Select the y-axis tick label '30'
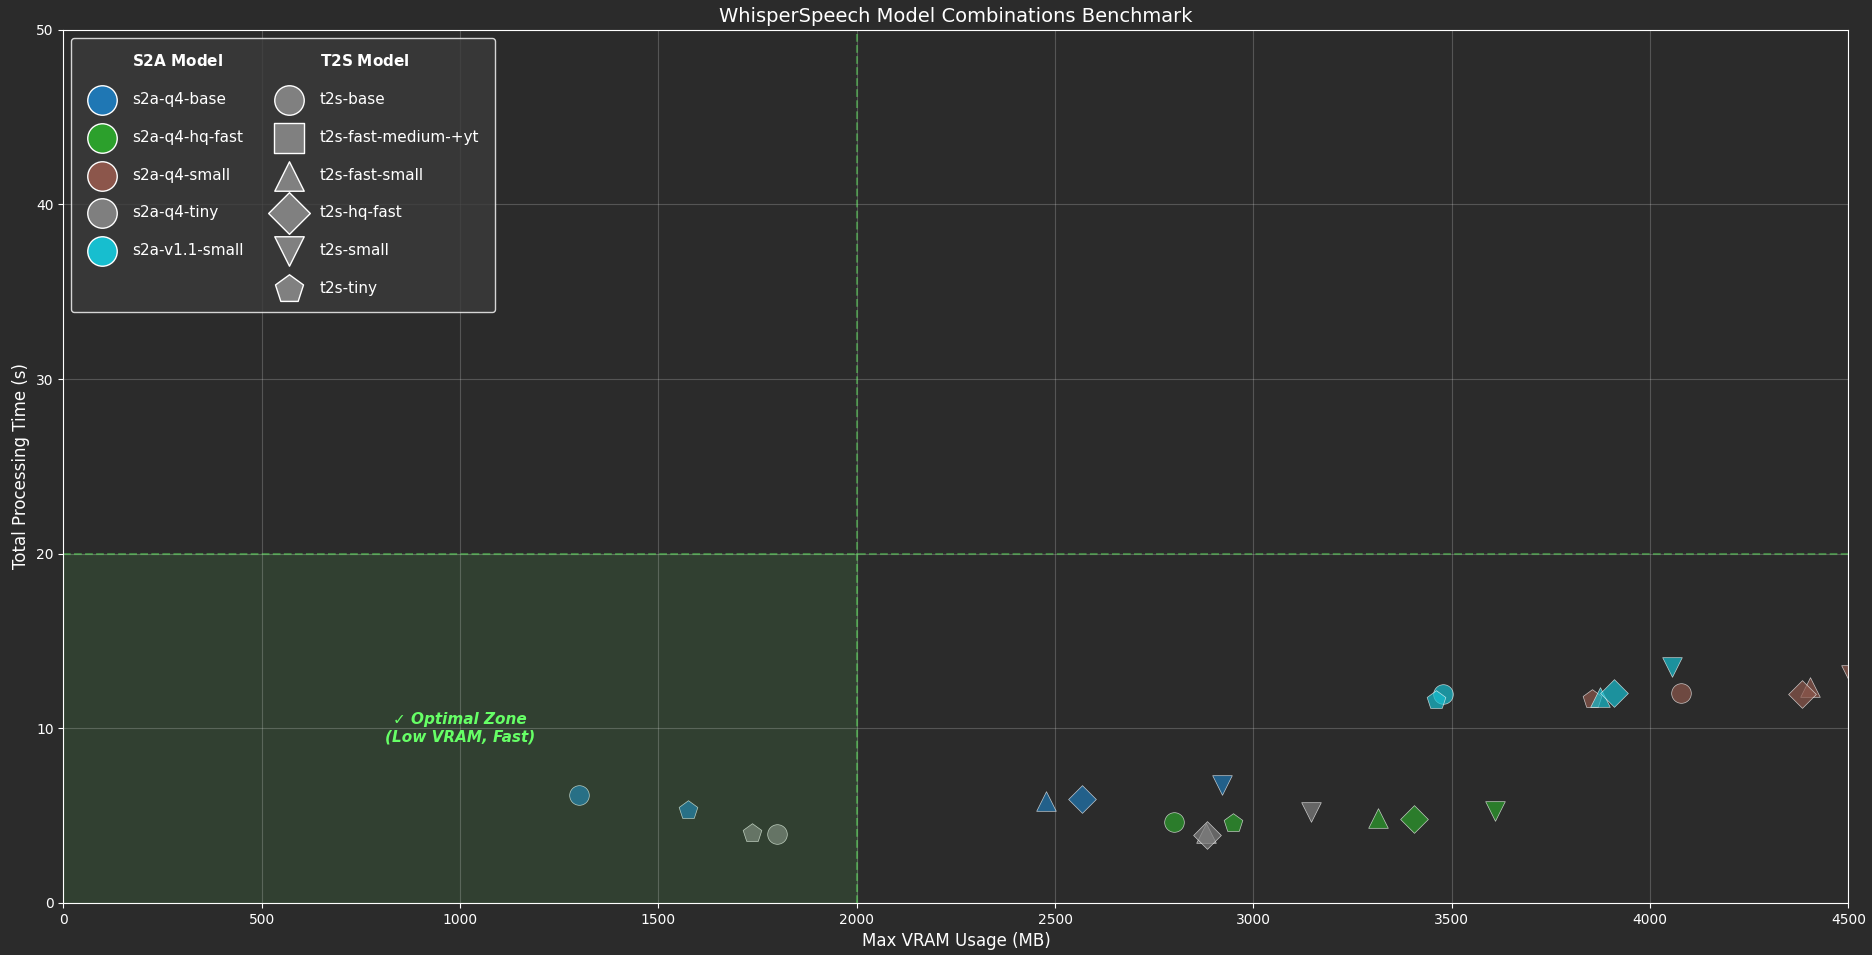The width and height of the screenshot is (1872, 955). pyautogui.click(x=45, y=380)
